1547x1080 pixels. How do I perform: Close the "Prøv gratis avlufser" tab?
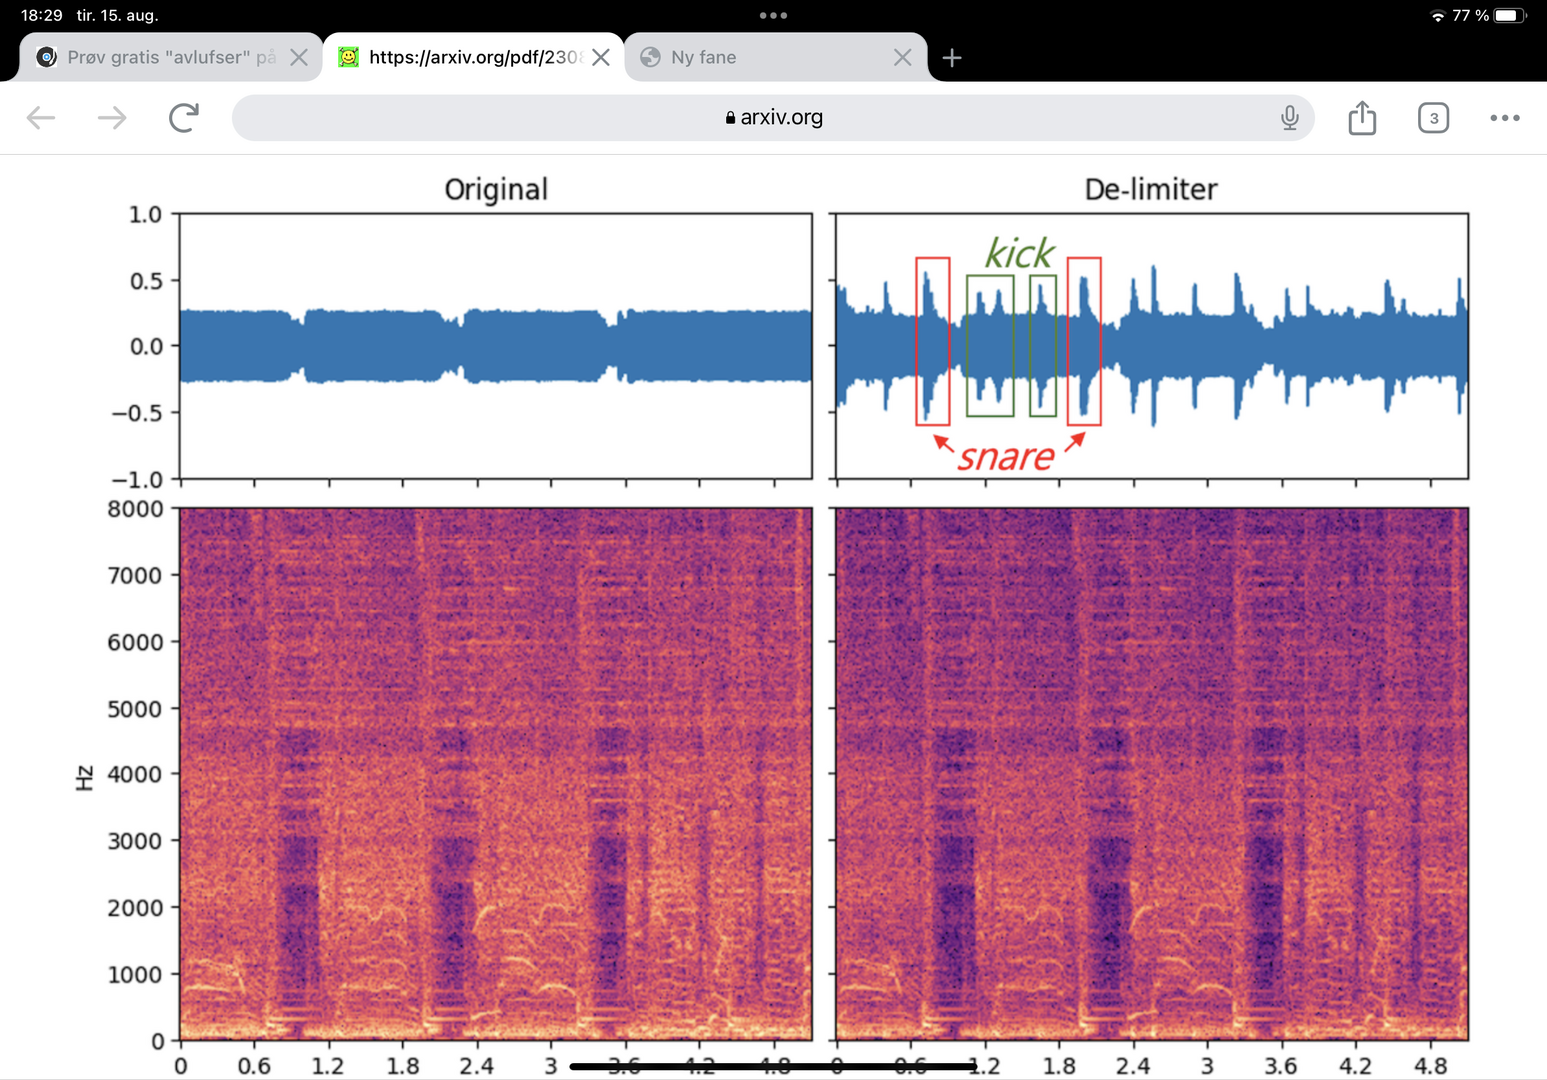[298, 57]
